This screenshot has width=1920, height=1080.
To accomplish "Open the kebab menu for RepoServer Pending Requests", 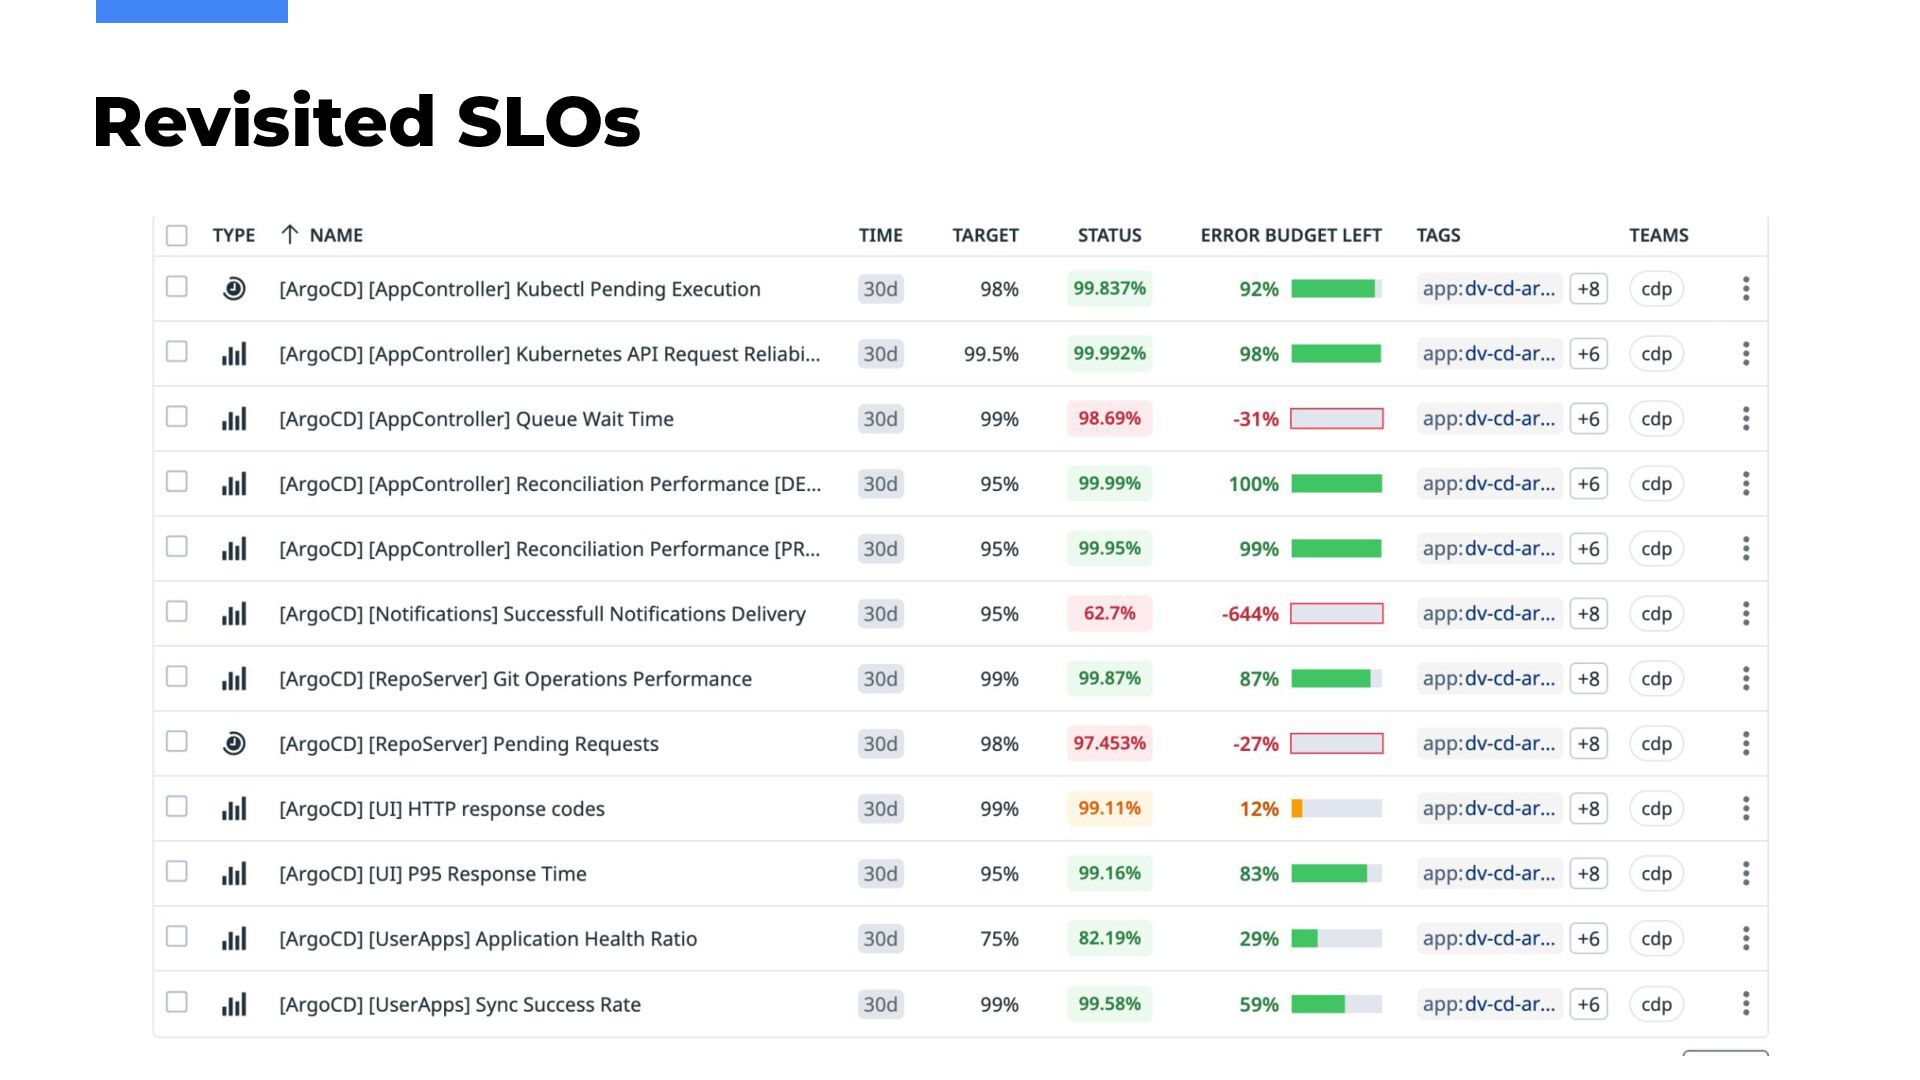I will click(1746, 744).
